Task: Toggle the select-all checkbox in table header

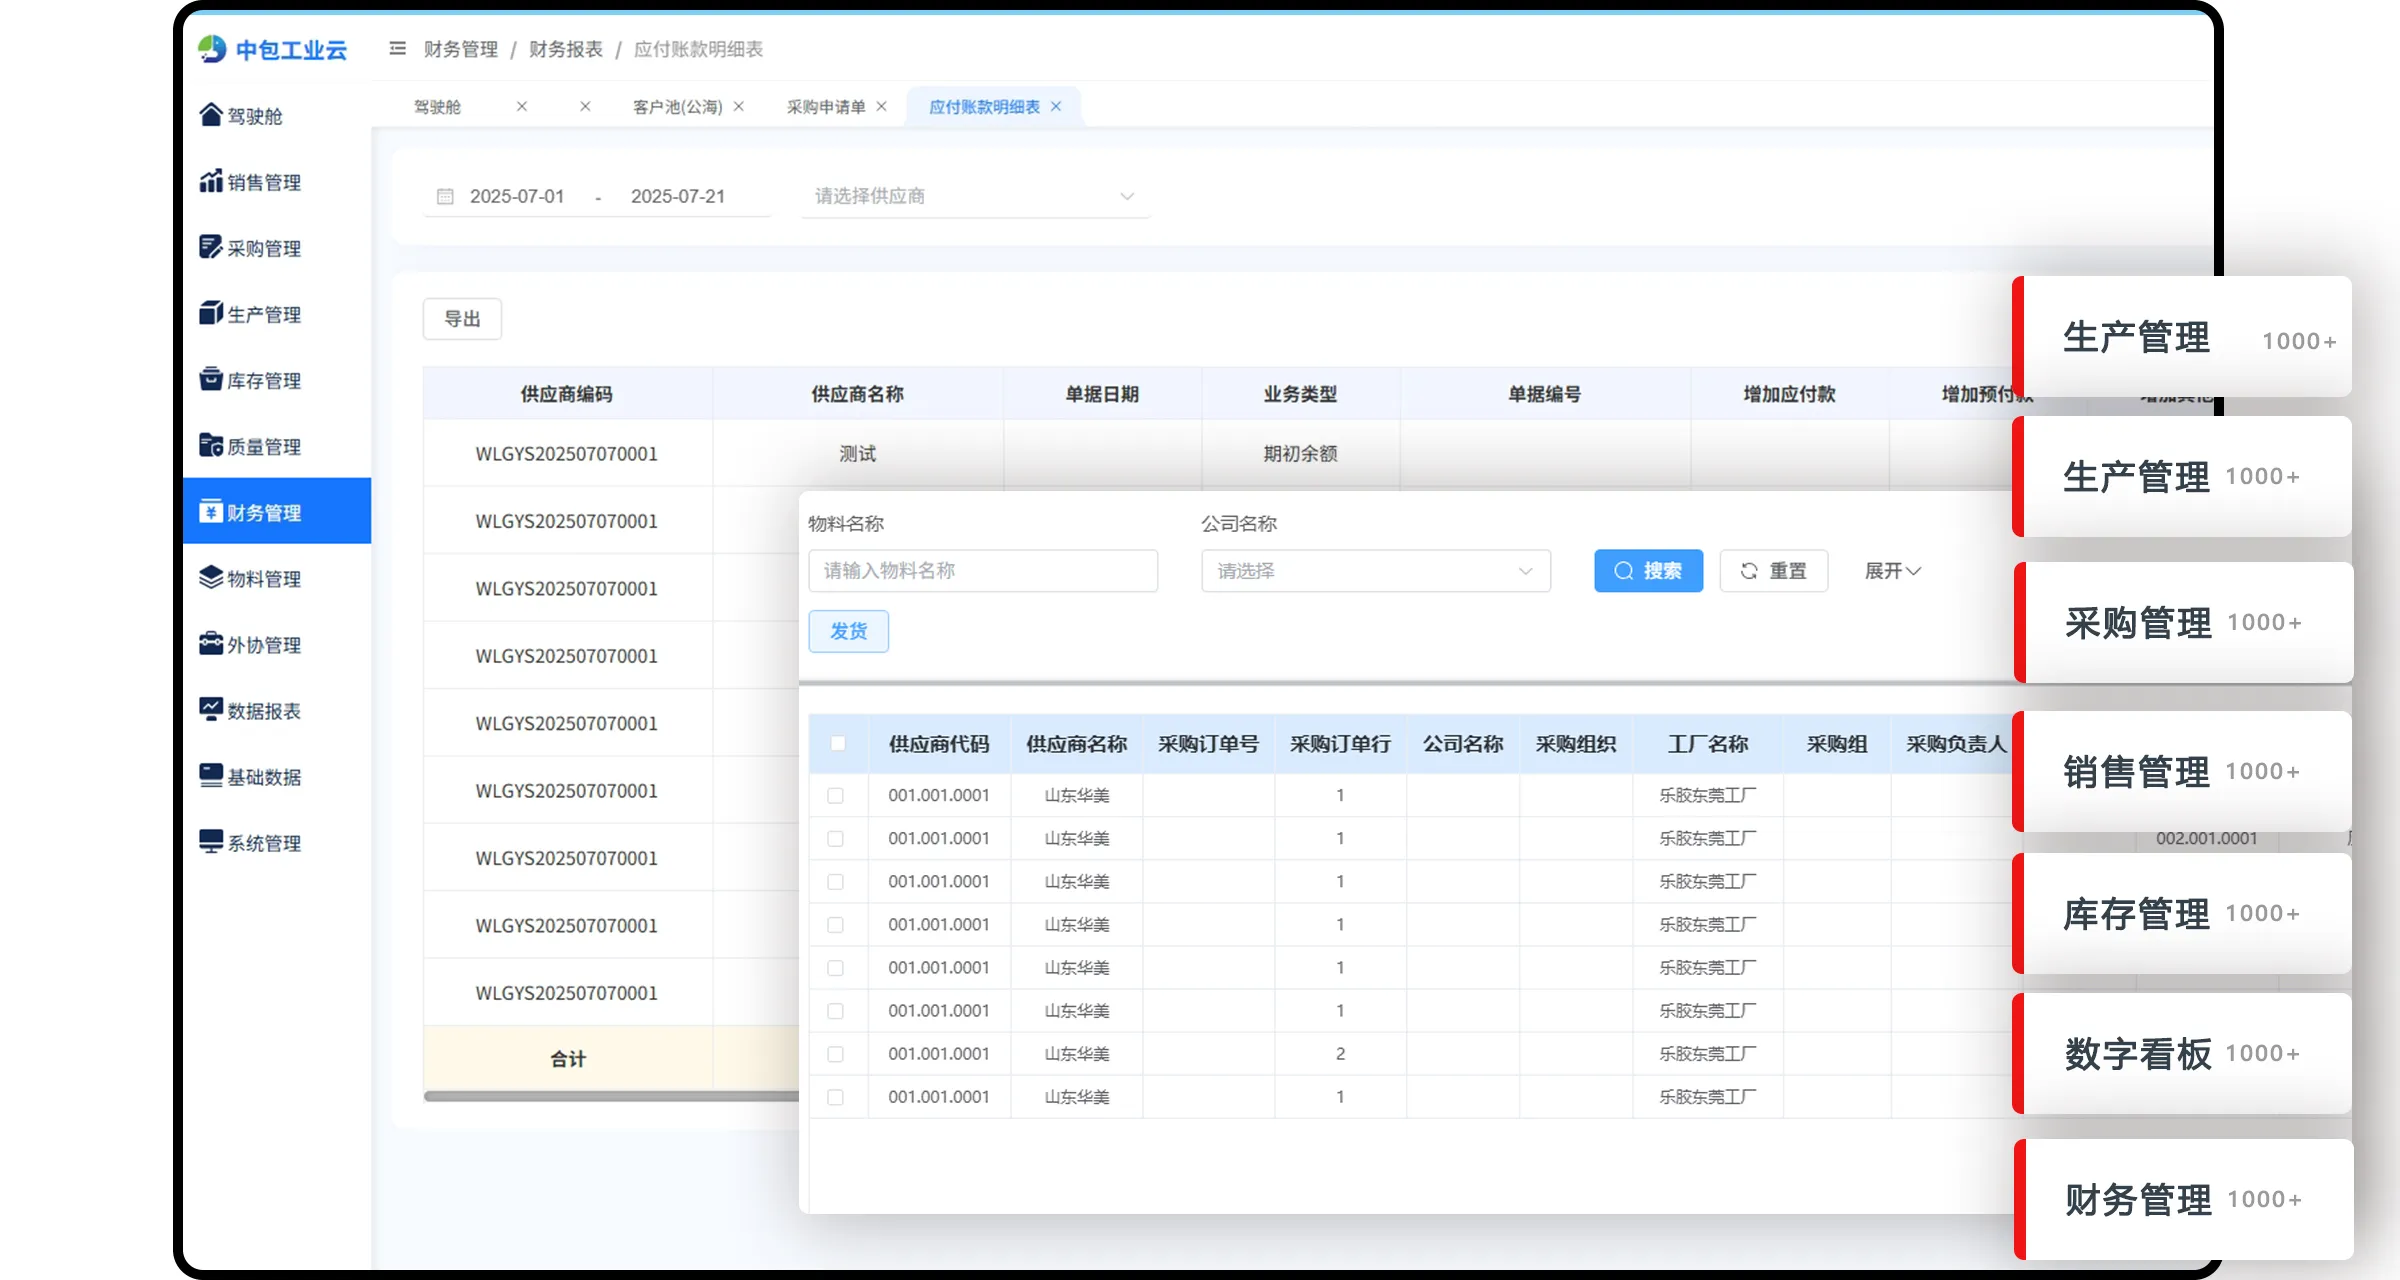Action: coord(838,743)
